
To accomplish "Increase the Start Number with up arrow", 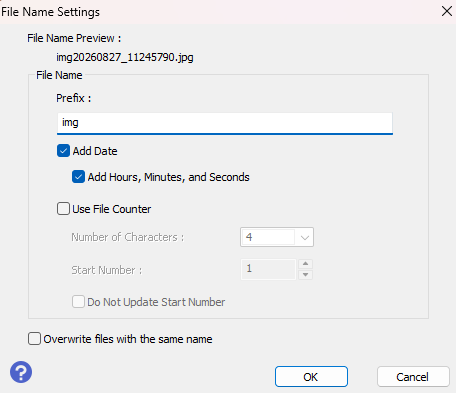I will click(x=305, y=264).
